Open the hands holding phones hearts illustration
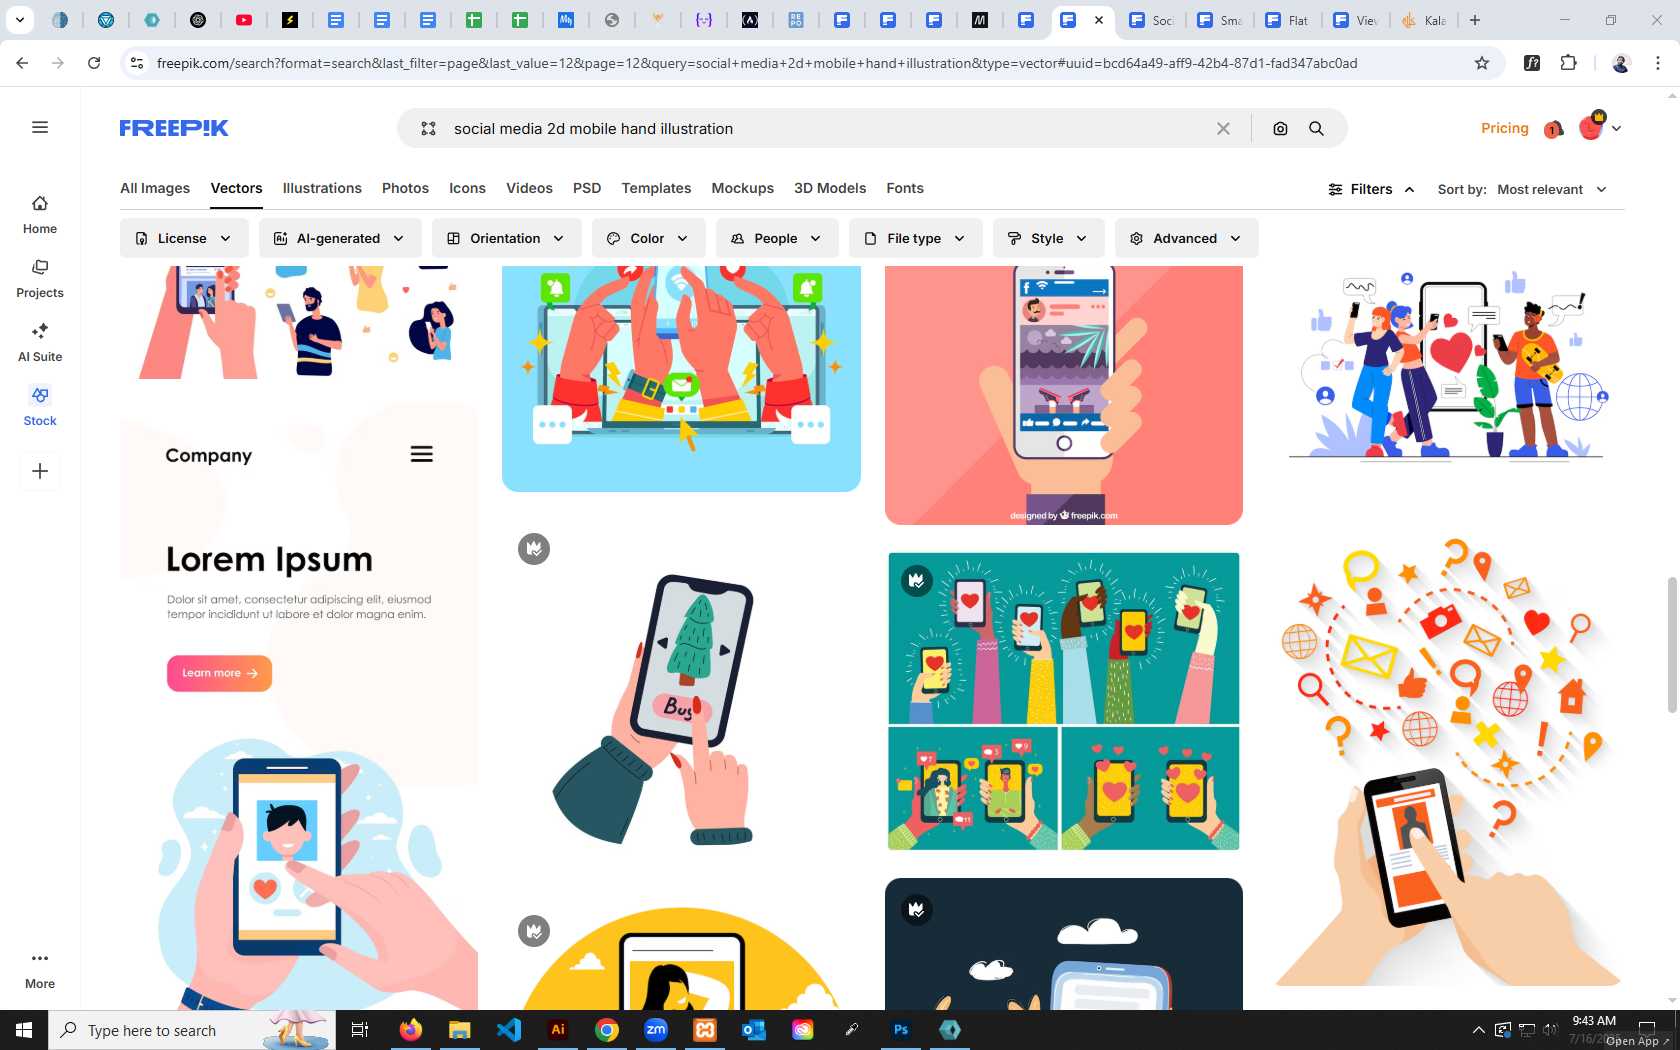Image resolution: width=1680 pixels, height=1050 pixels. tap(1064, 701)
